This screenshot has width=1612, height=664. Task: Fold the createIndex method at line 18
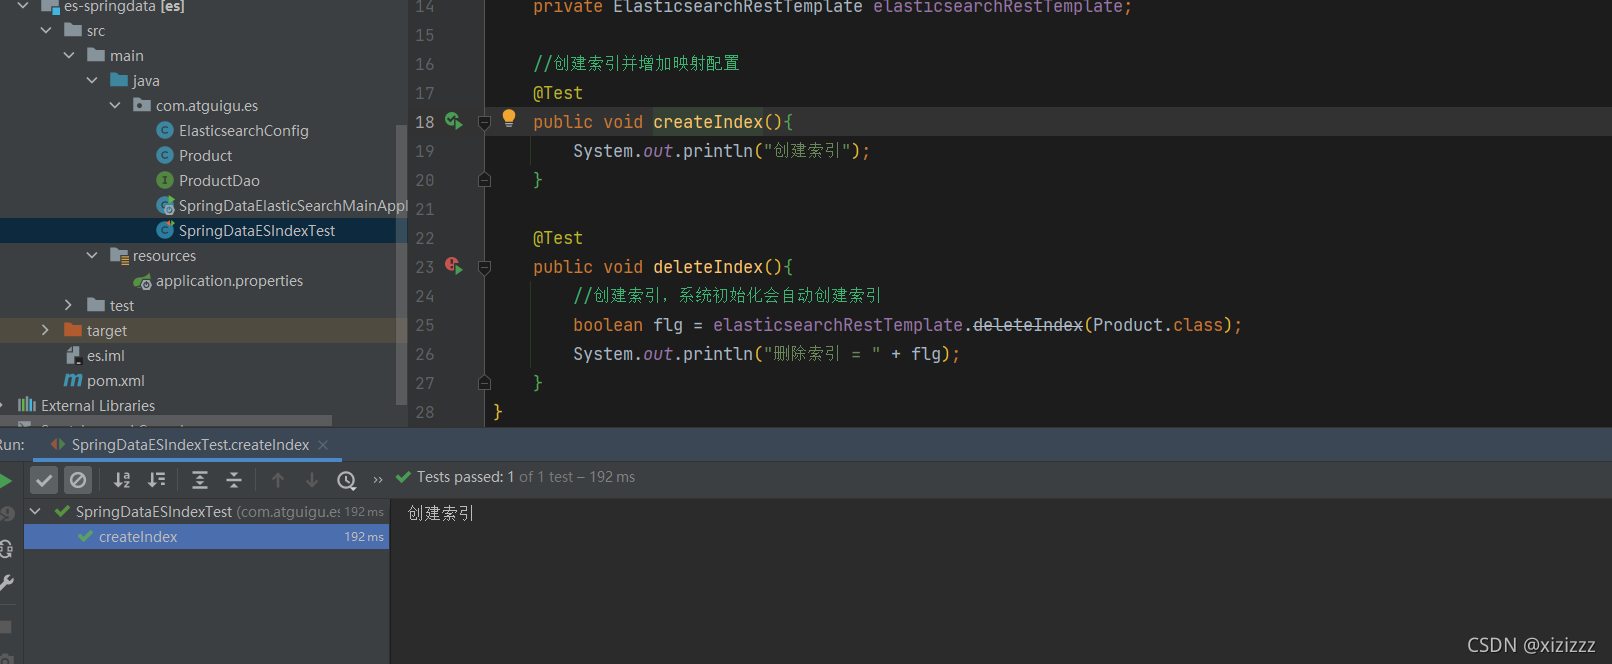tap(484, 122)
